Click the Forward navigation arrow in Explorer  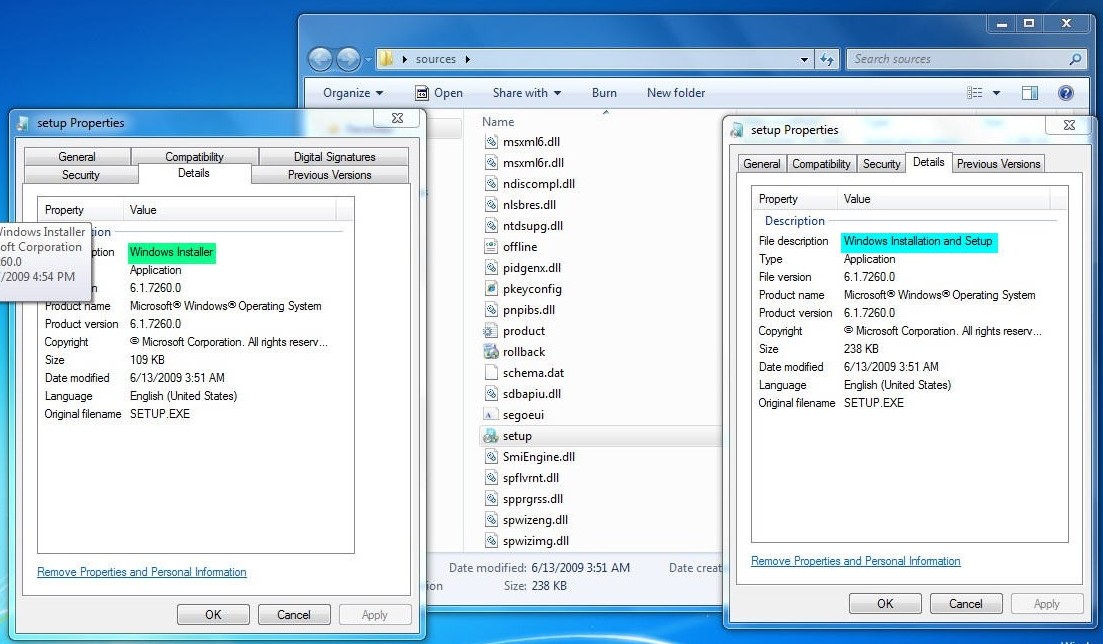coord(348,60)
